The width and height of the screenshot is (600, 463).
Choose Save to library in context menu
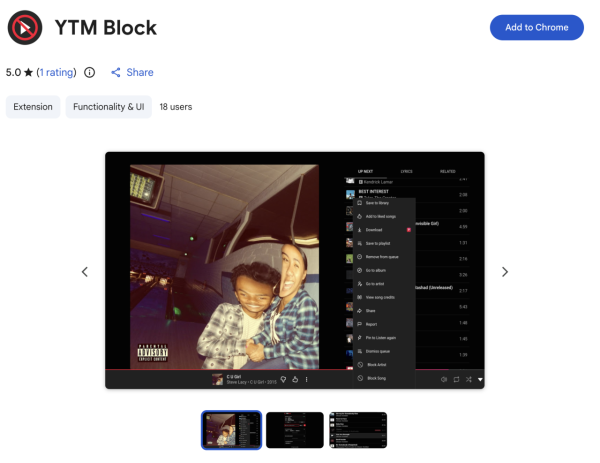[x=384, y=203]
